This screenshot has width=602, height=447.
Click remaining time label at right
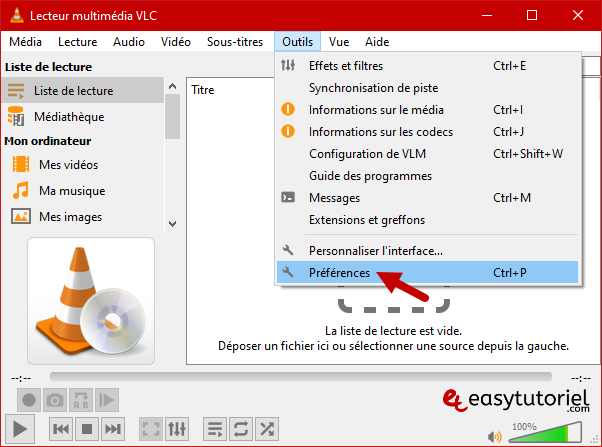(x=581, y=379)
